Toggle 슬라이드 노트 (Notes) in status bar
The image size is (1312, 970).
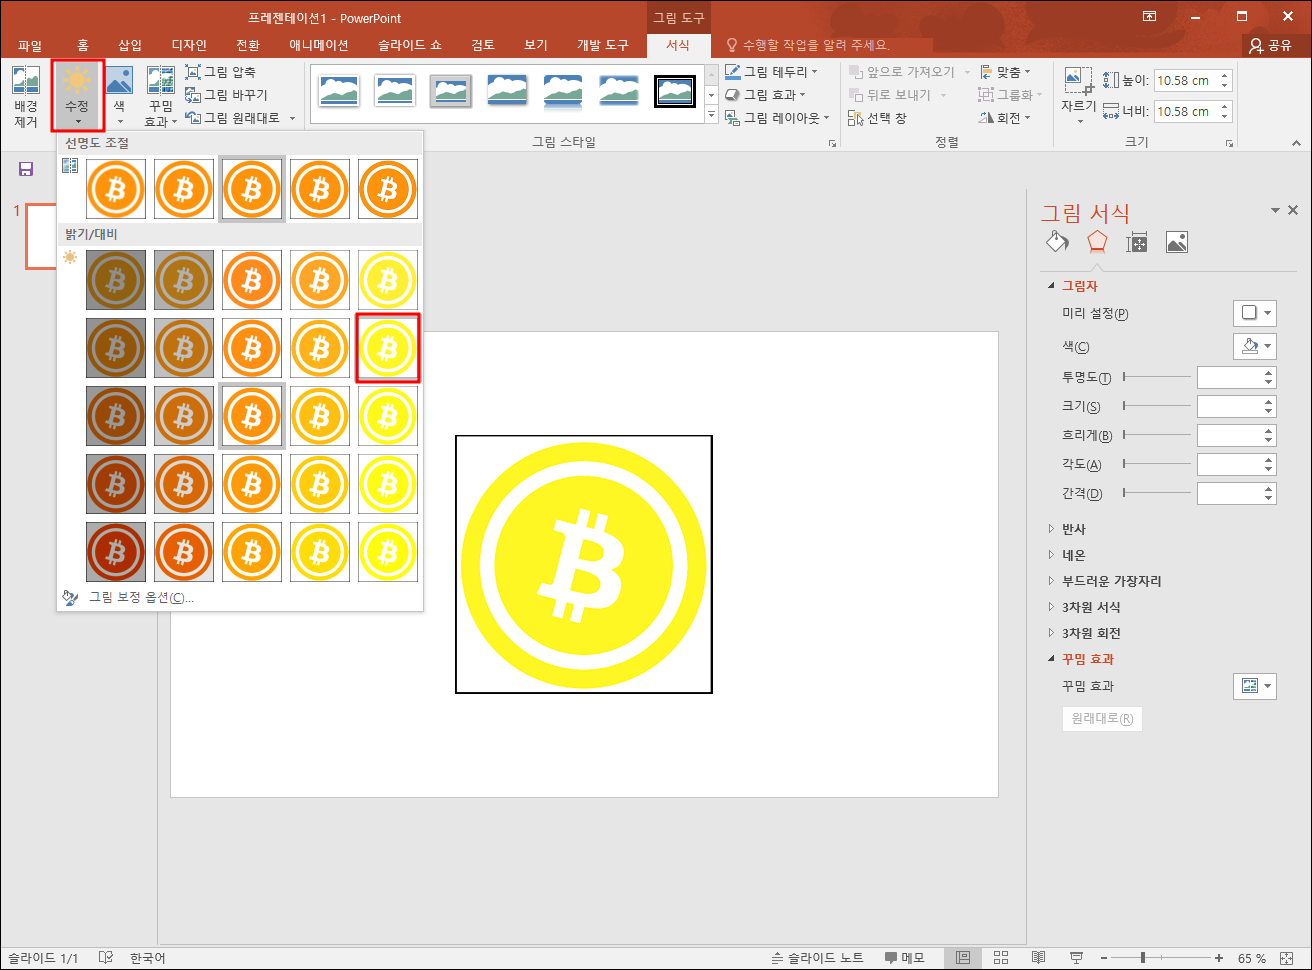(x=818, y=958)
